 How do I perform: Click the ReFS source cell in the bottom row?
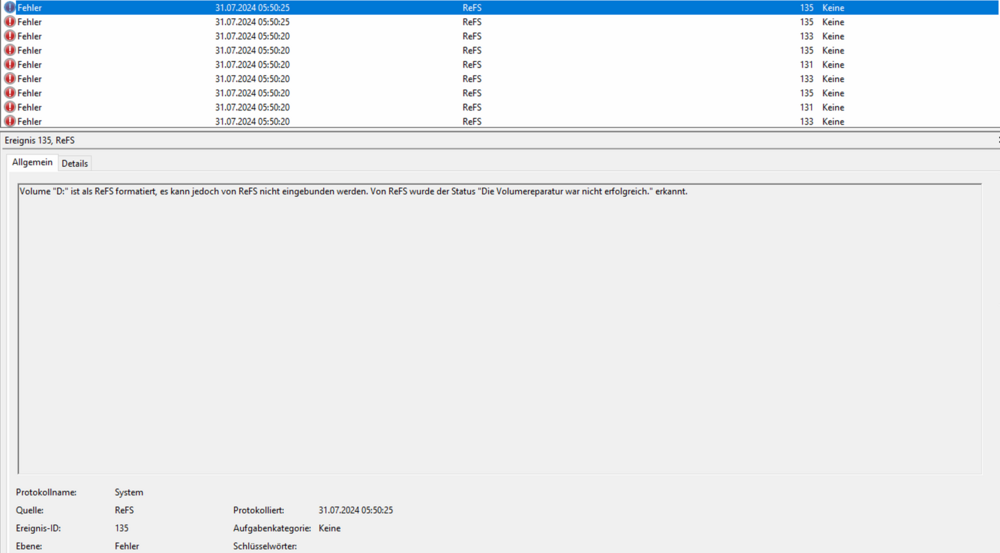tap(471, 121)
